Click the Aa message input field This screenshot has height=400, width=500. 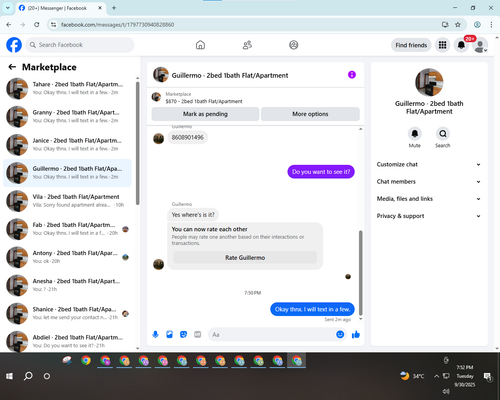click(272, 334)
